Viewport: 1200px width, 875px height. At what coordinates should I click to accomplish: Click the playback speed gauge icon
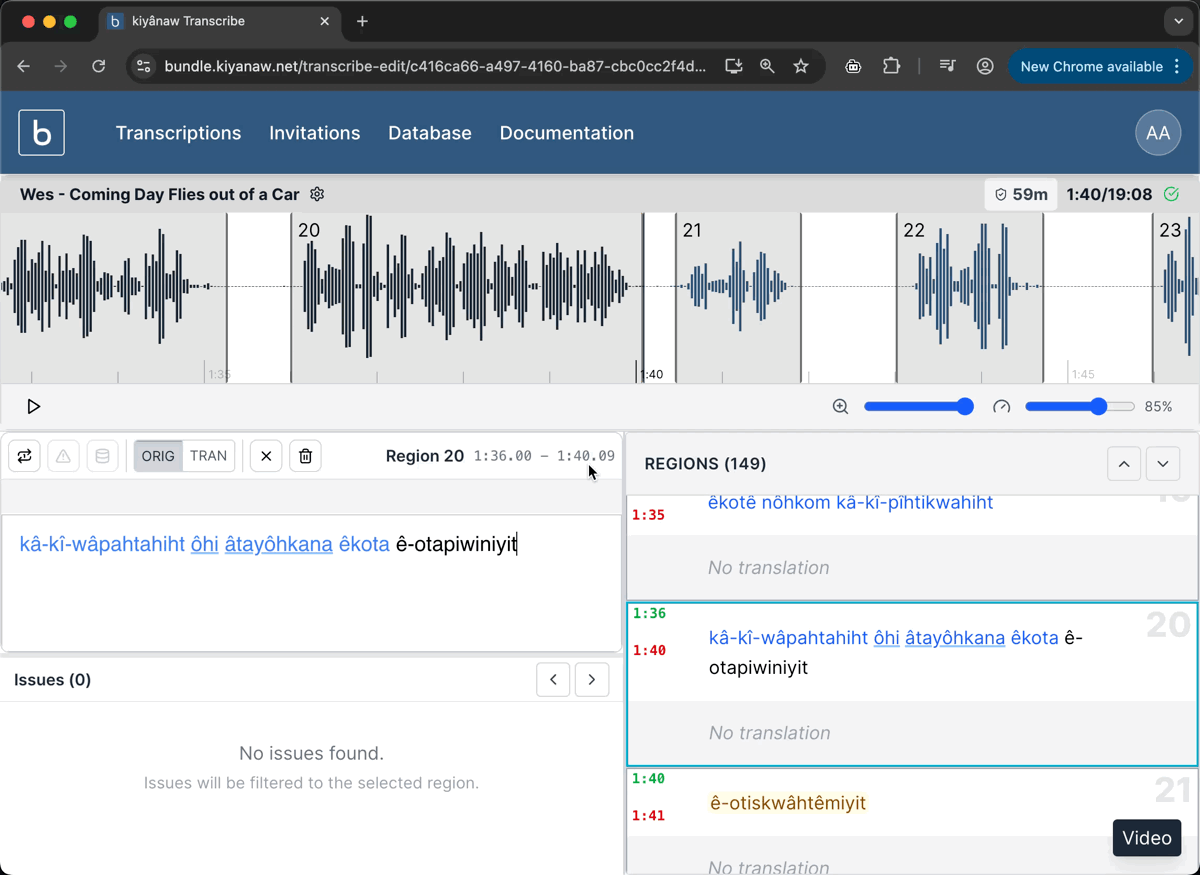pyautogui.click(x=1001, y=407)
